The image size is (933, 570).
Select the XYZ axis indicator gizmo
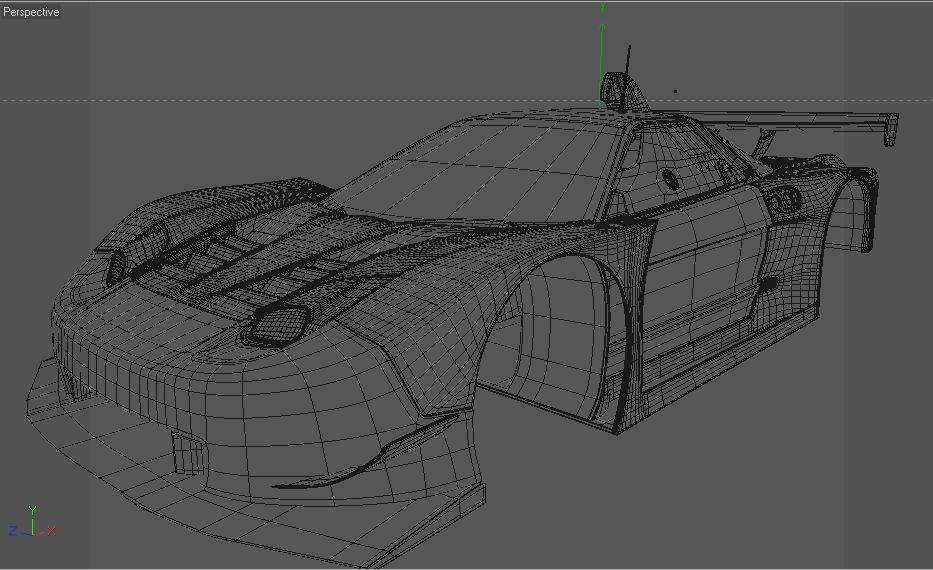click(x=32, y=523)
